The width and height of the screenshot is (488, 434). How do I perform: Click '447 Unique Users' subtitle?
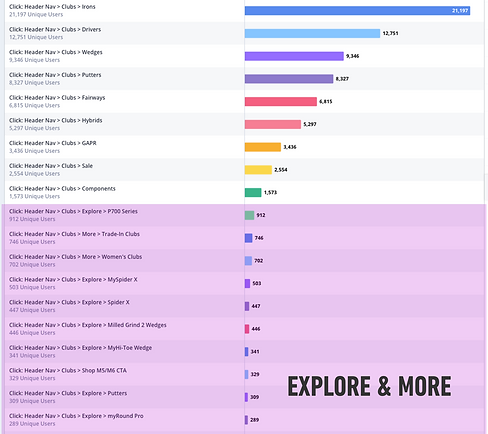(x=32, y=310)
